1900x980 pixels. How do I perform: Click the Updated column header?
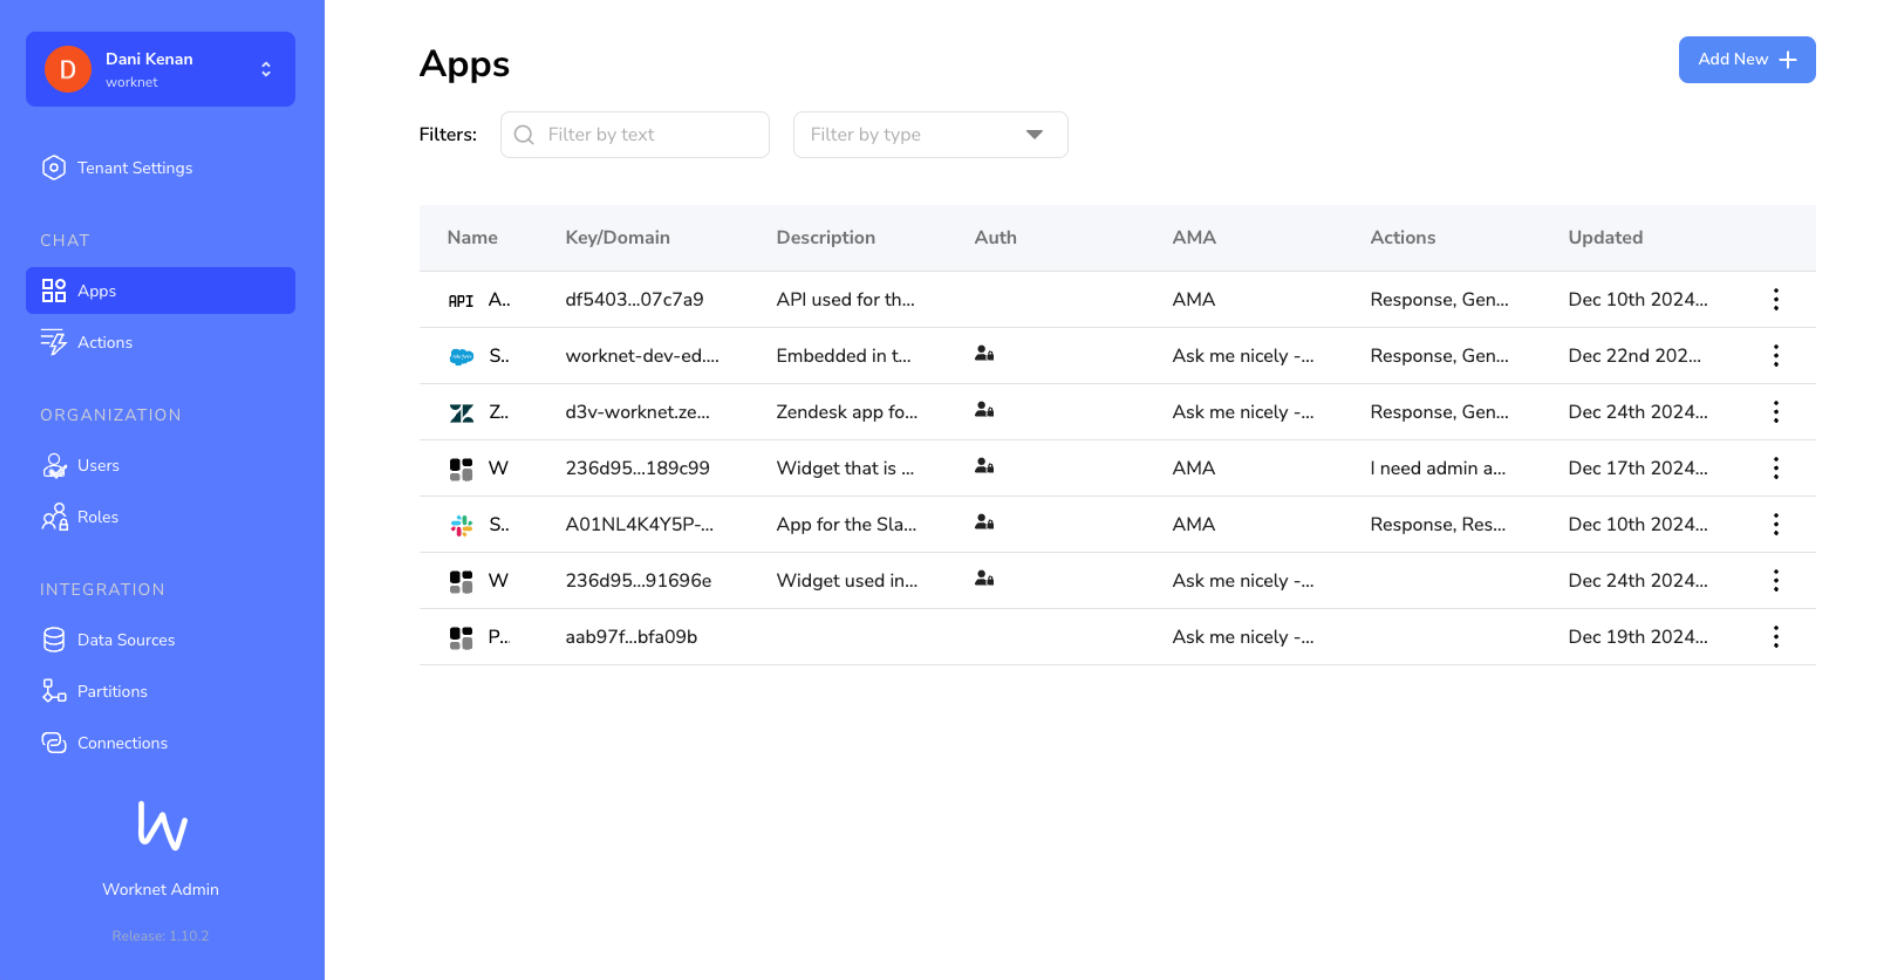(x=1604, y=238)
